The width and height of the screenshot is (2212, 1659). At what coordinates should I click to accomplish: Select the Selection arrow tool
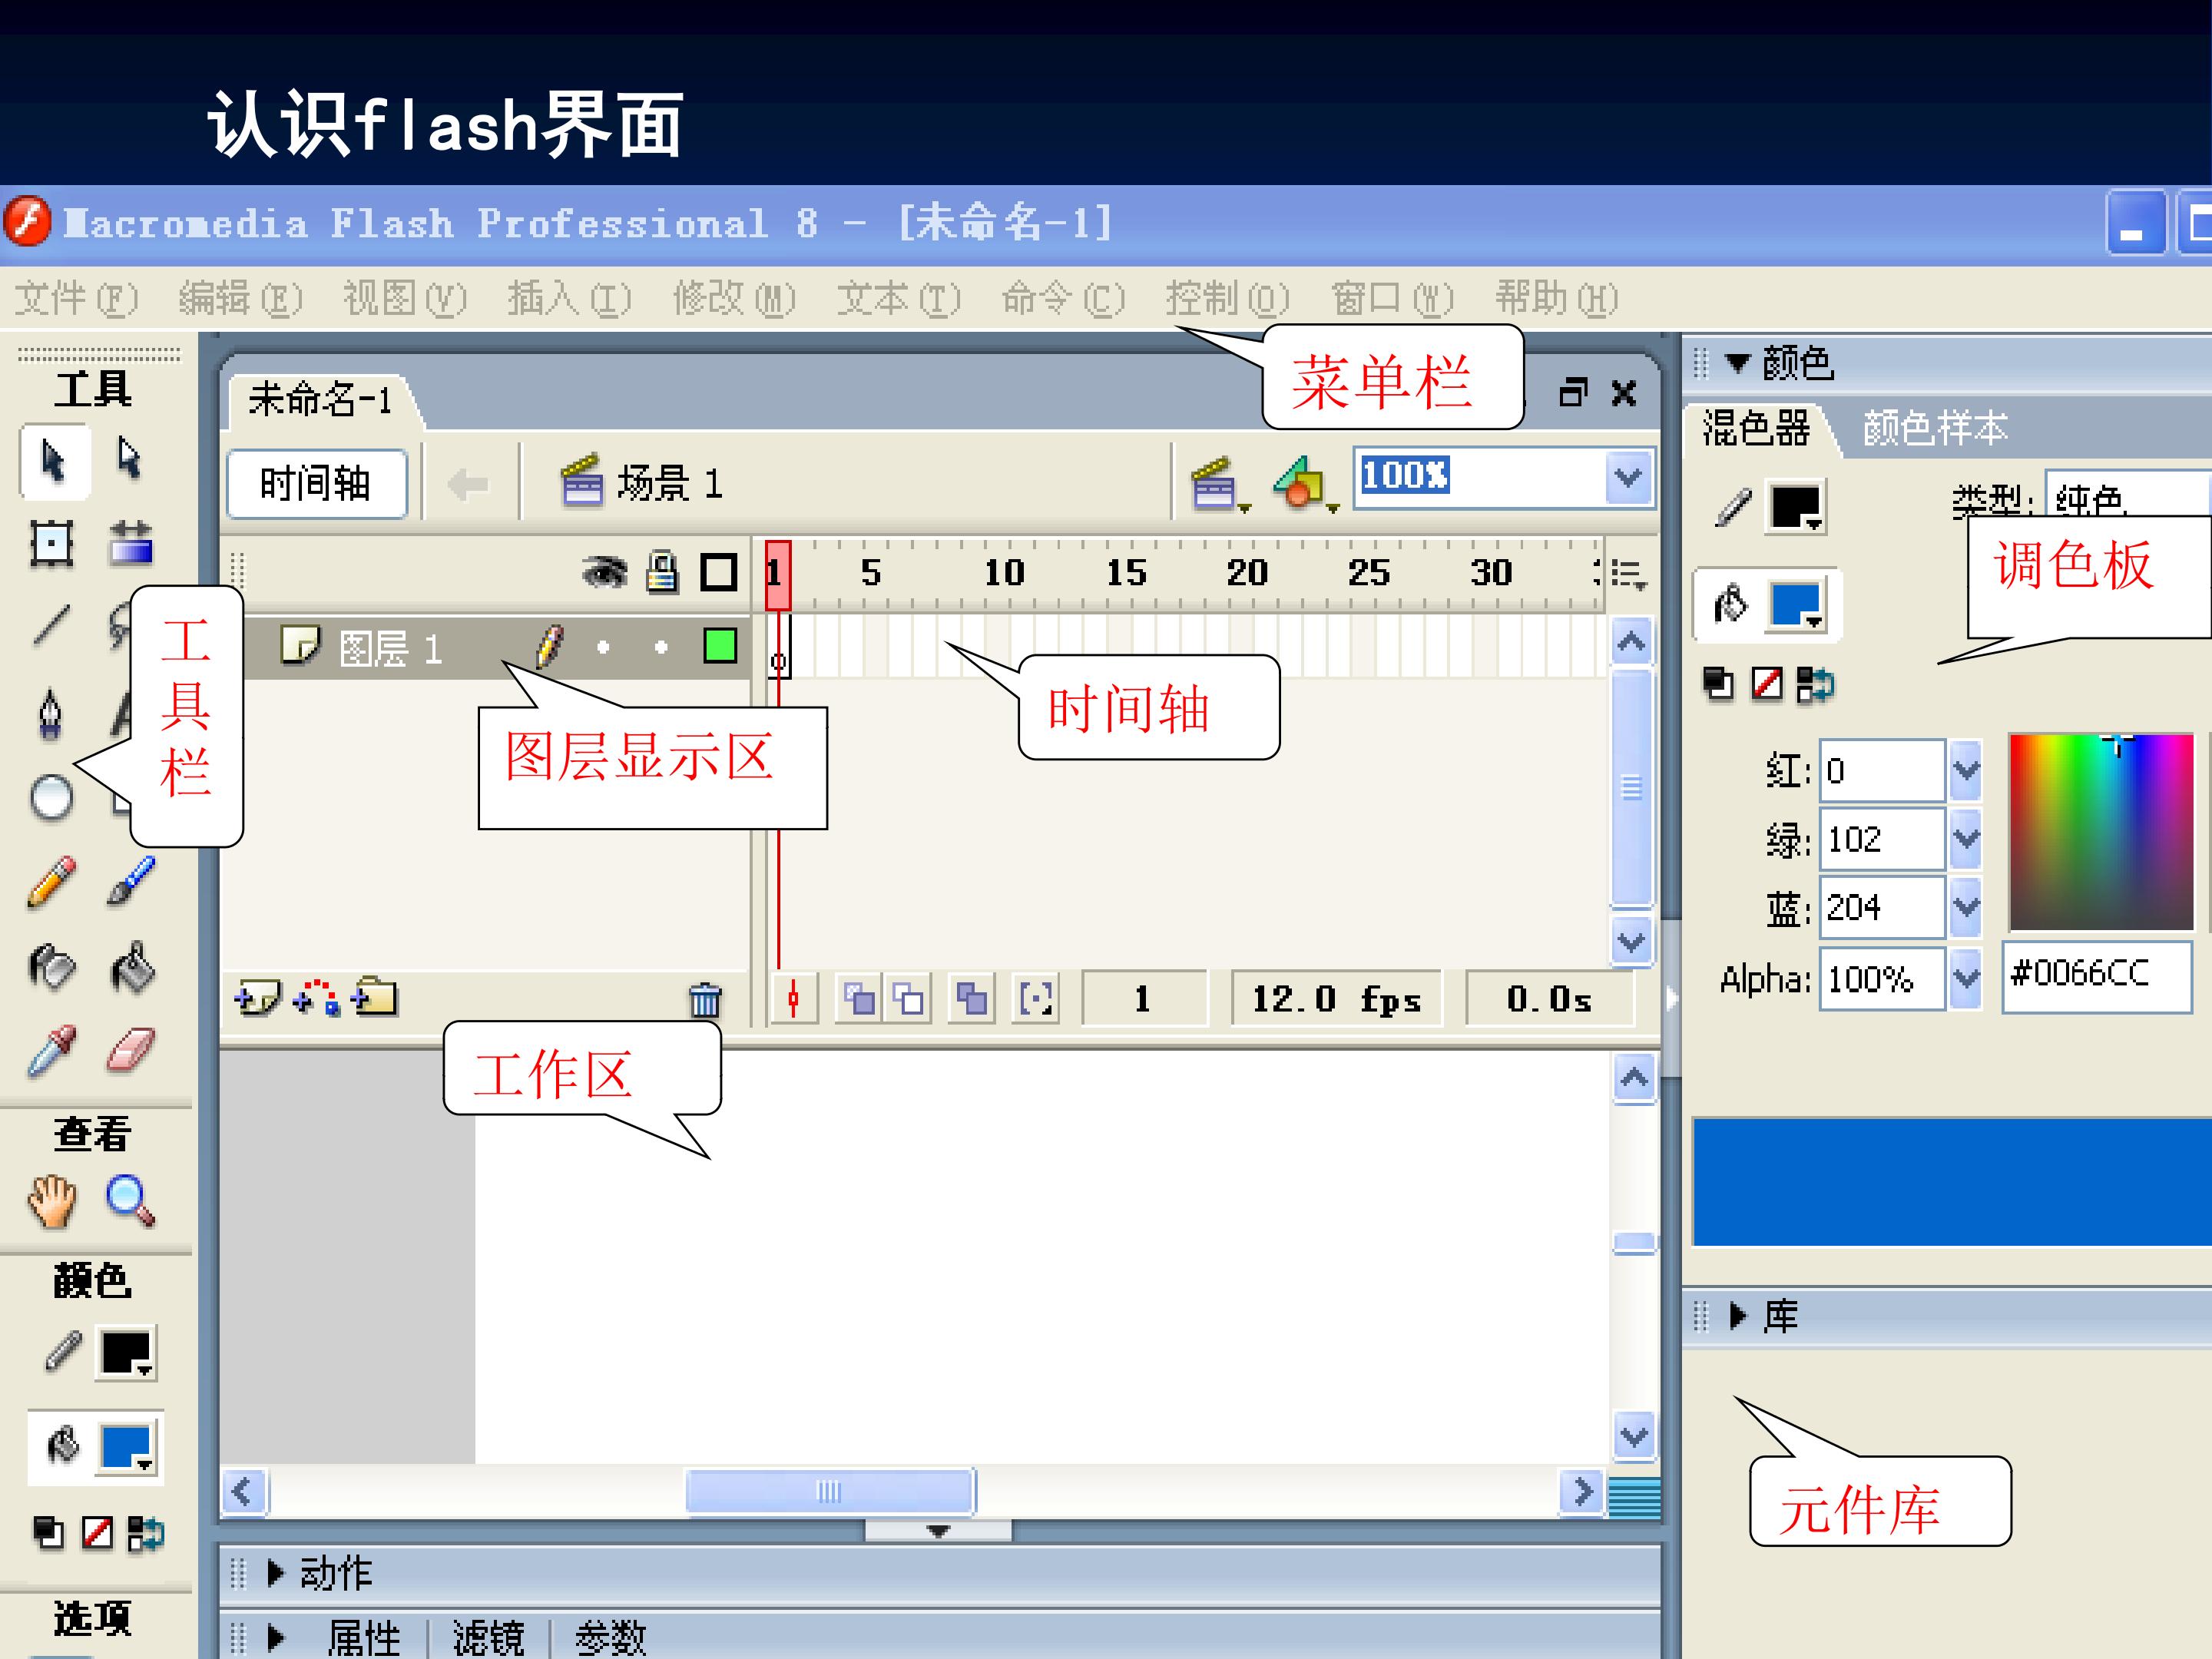(54, 461)
